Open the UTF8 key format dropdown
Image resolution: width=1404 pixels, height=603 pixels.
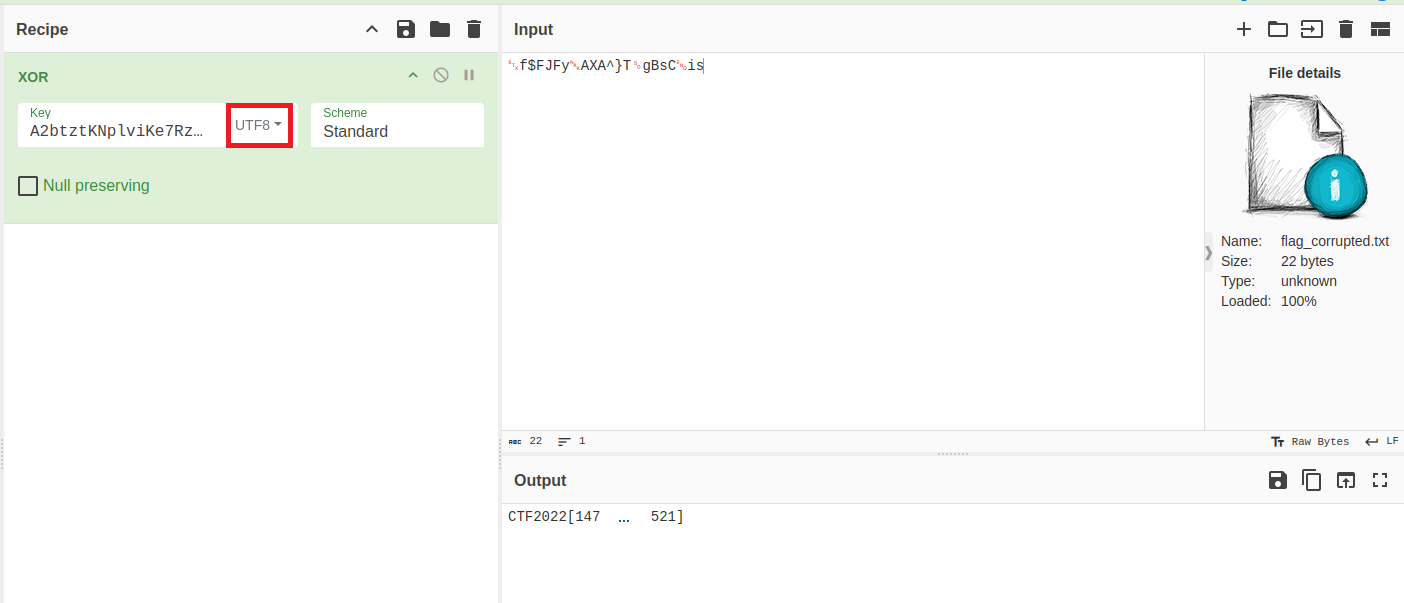tap(259, 125)
